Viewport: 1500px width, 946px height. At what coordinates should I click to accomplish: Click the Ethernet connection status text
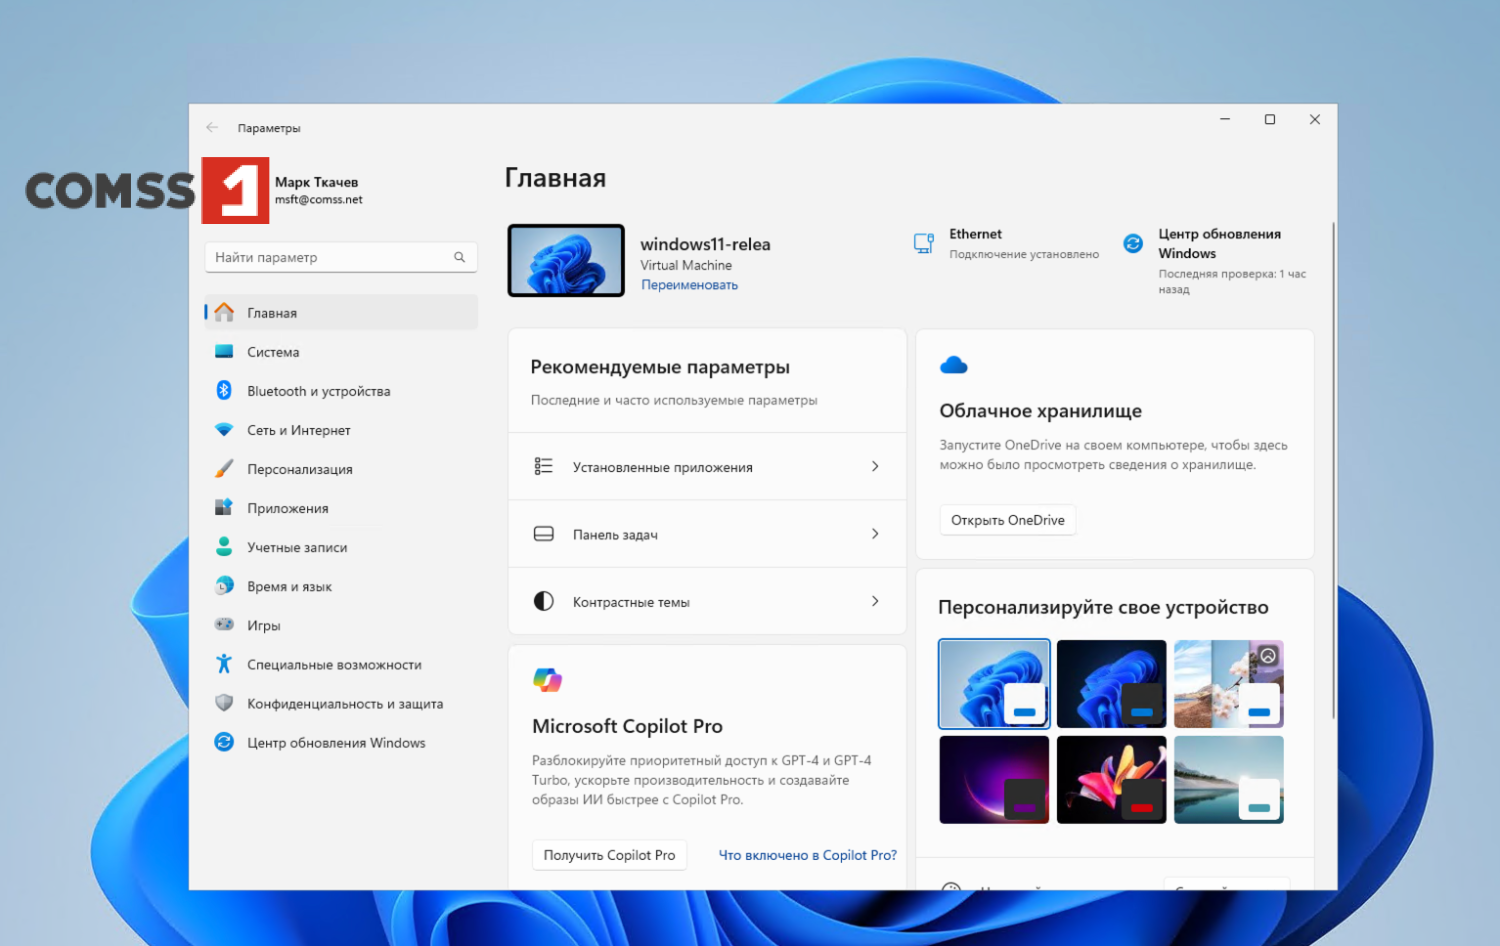coord(1024,254)
